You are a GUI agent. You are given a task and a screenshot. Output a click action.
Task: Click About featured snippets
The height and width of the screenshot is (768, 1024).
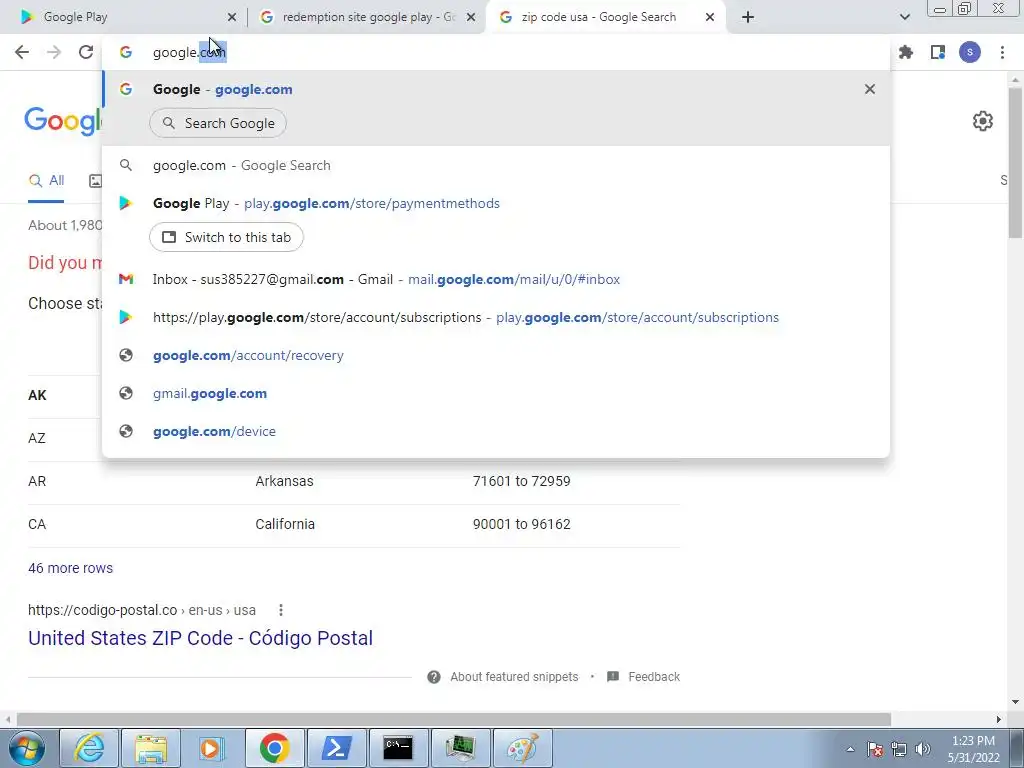click(x=514, y=677)
